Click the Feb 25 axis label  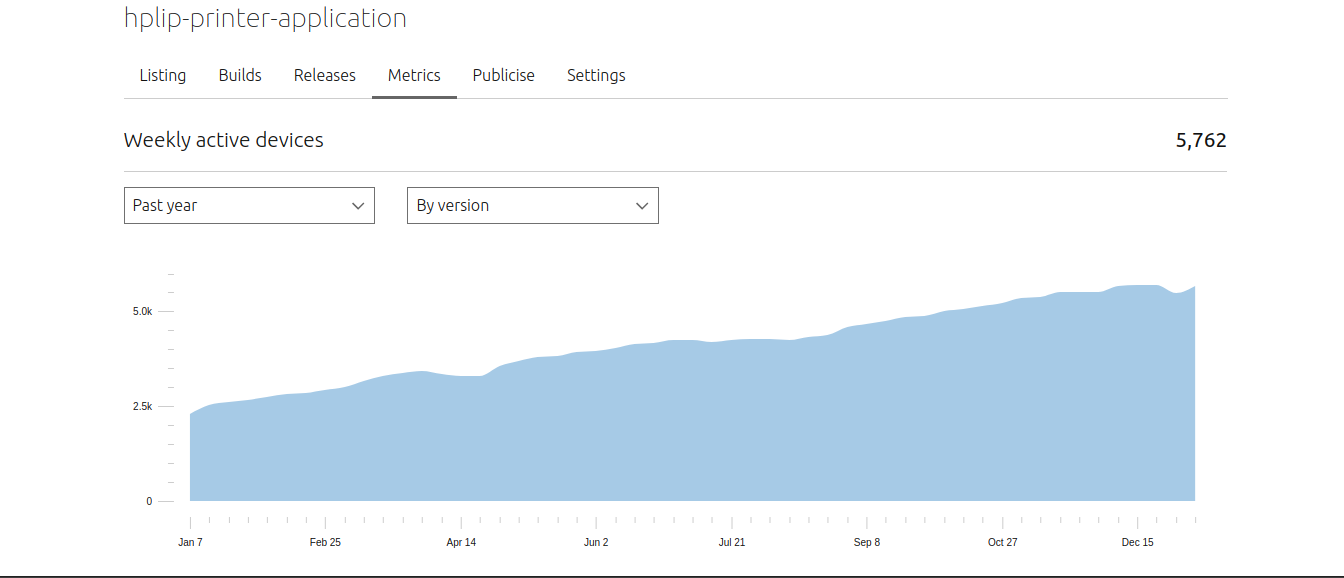coord(325,542)
